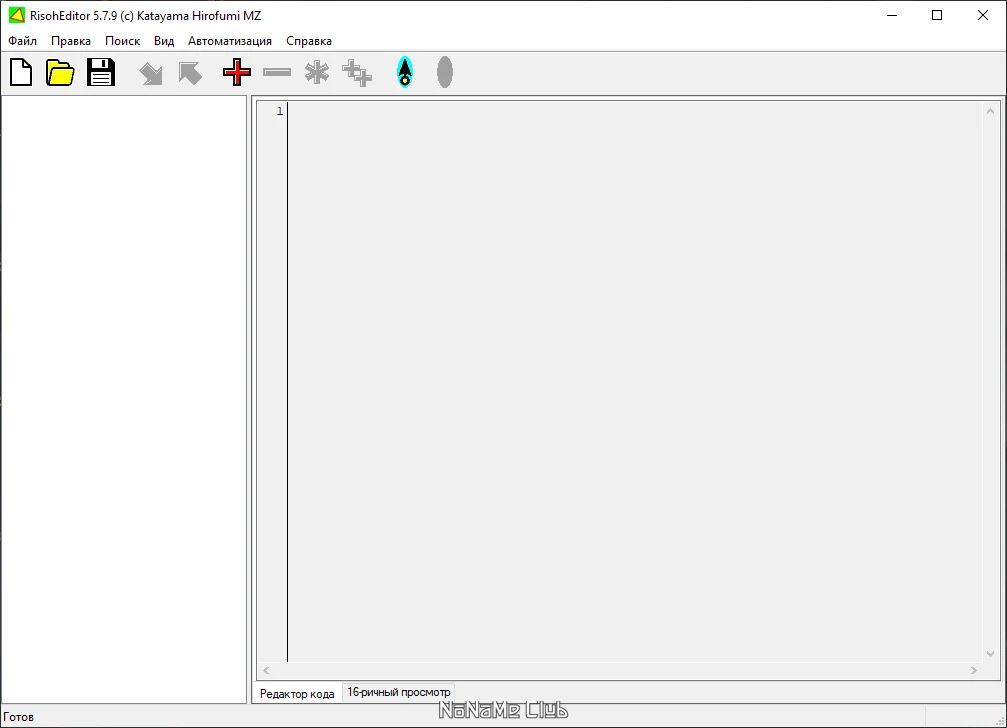Screen dimensions: 1007x728
Task: Switch to the Редактор кода tab
Action: [297, 694]
